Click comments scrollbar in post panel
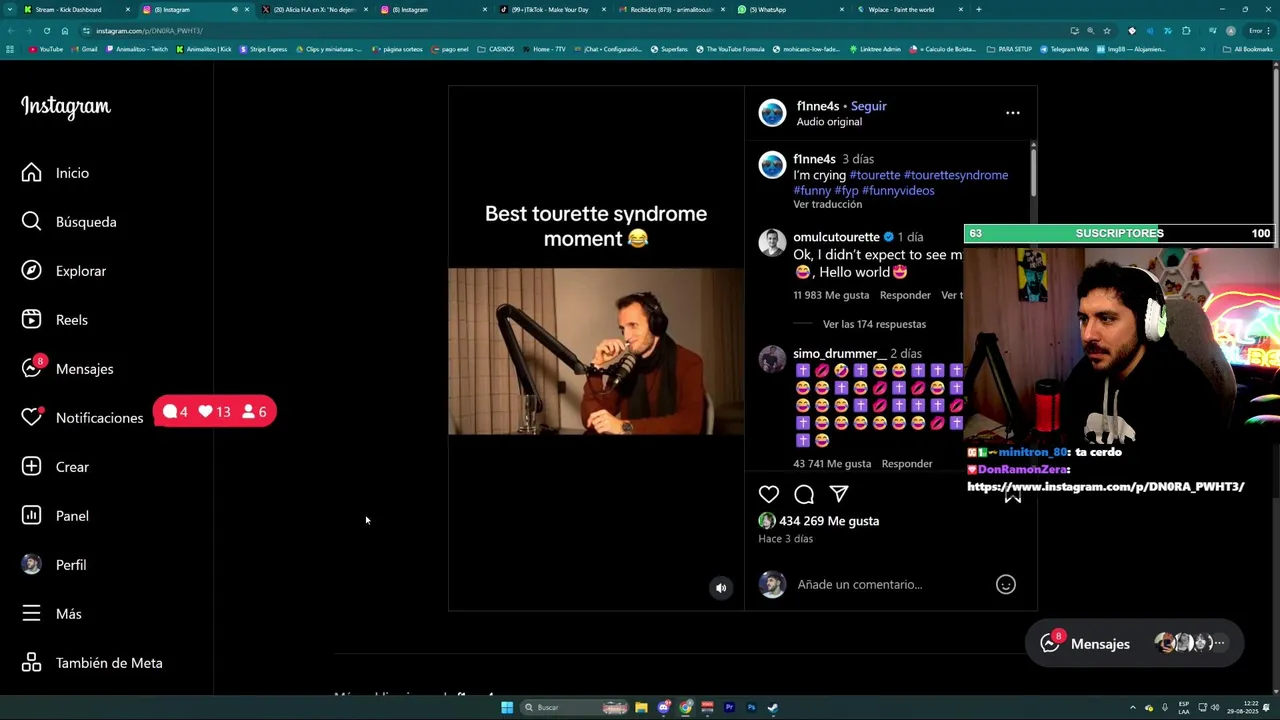 coord(1033,170)
